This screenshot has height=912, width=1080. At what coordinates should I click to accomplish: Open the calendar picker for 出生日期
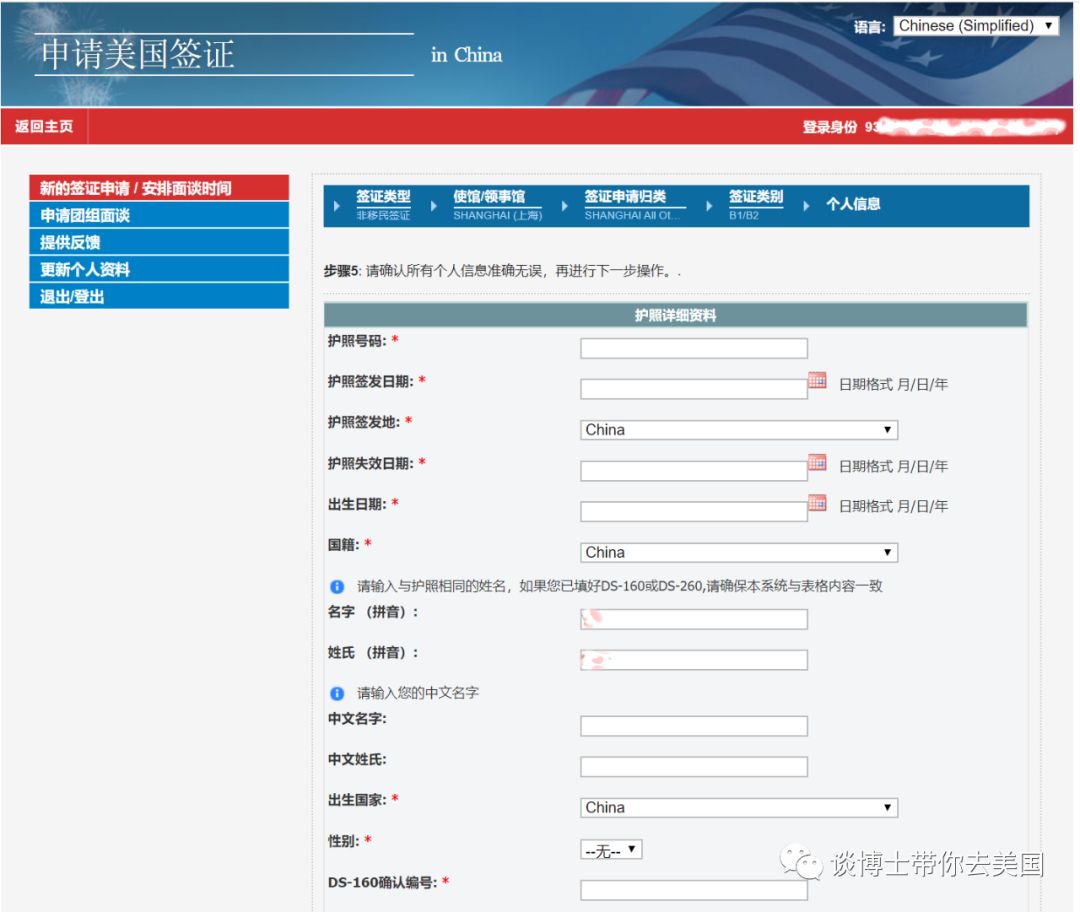click(818, 504)
